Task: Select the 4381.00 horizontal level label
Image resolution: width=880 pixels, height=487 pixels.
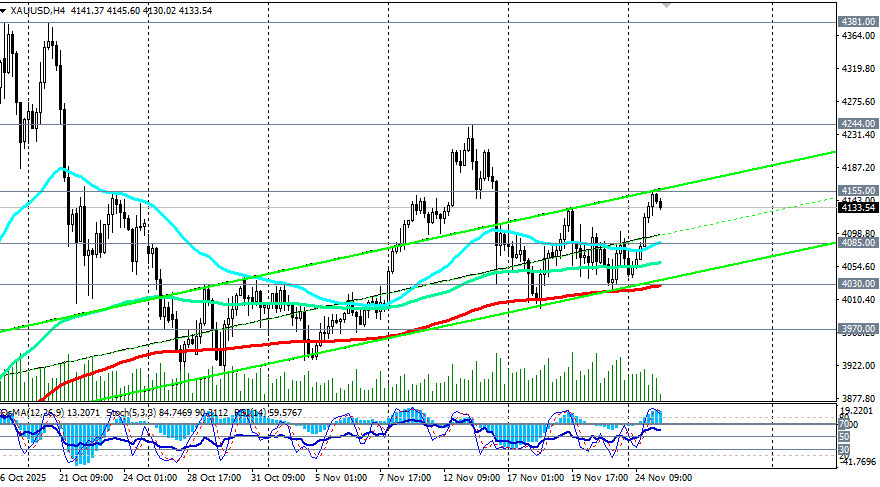Action: 858,22
